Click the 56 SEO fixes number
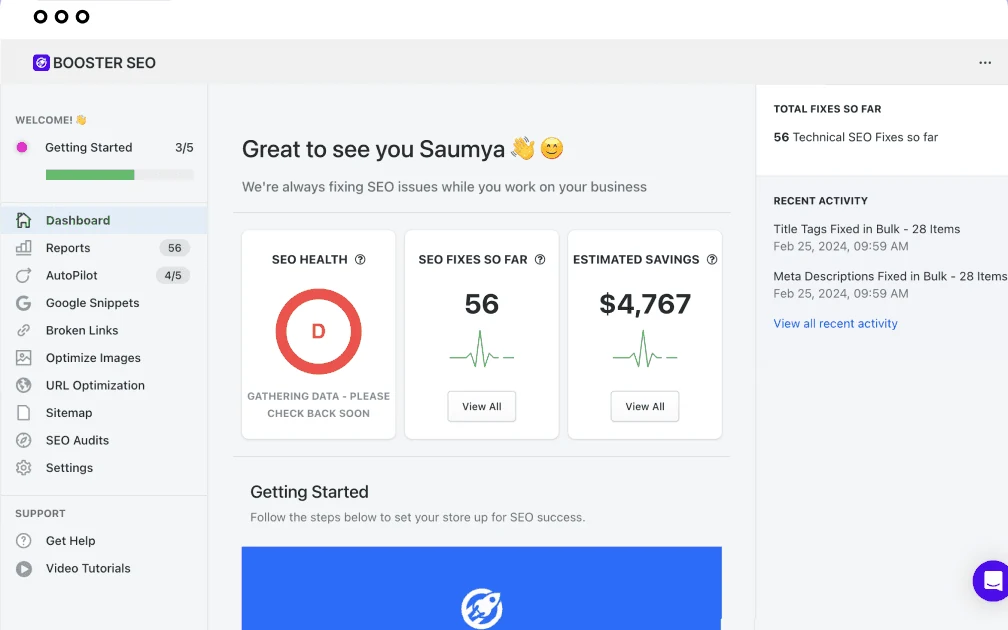Image resolution: width=1008 pixels, height=630 pixels. [x=482, y=304]
